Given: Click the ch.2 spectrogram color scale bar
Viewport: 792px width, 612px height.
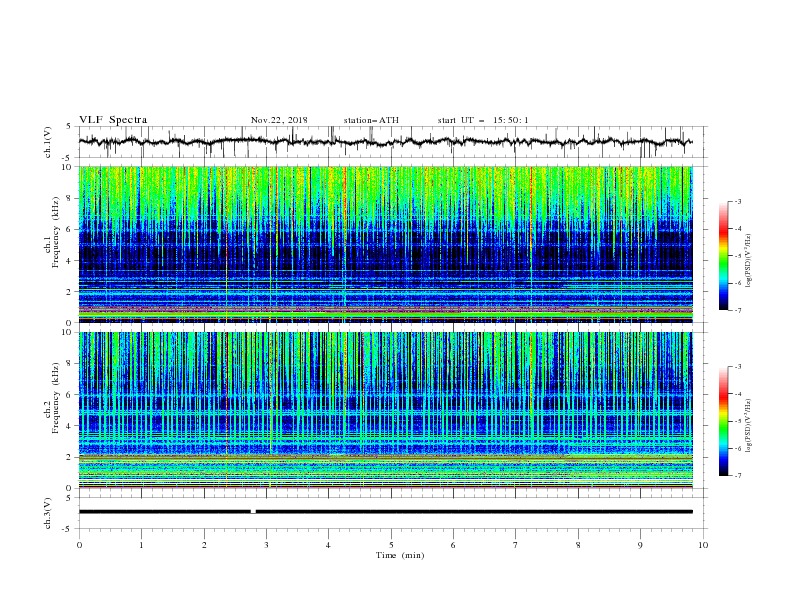Looking at the screenshot, I should pyautogui.click(x=723, y=421).
